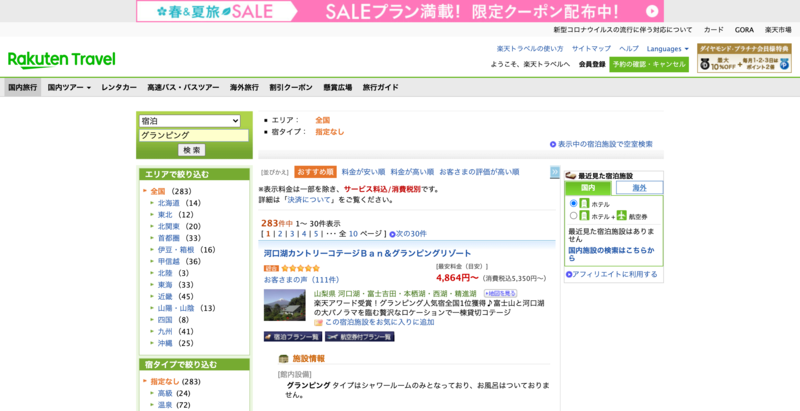Click the 航空券付プラン一覧 button
The width and height of the screenshot is (800, 411).
pos(360,337)
